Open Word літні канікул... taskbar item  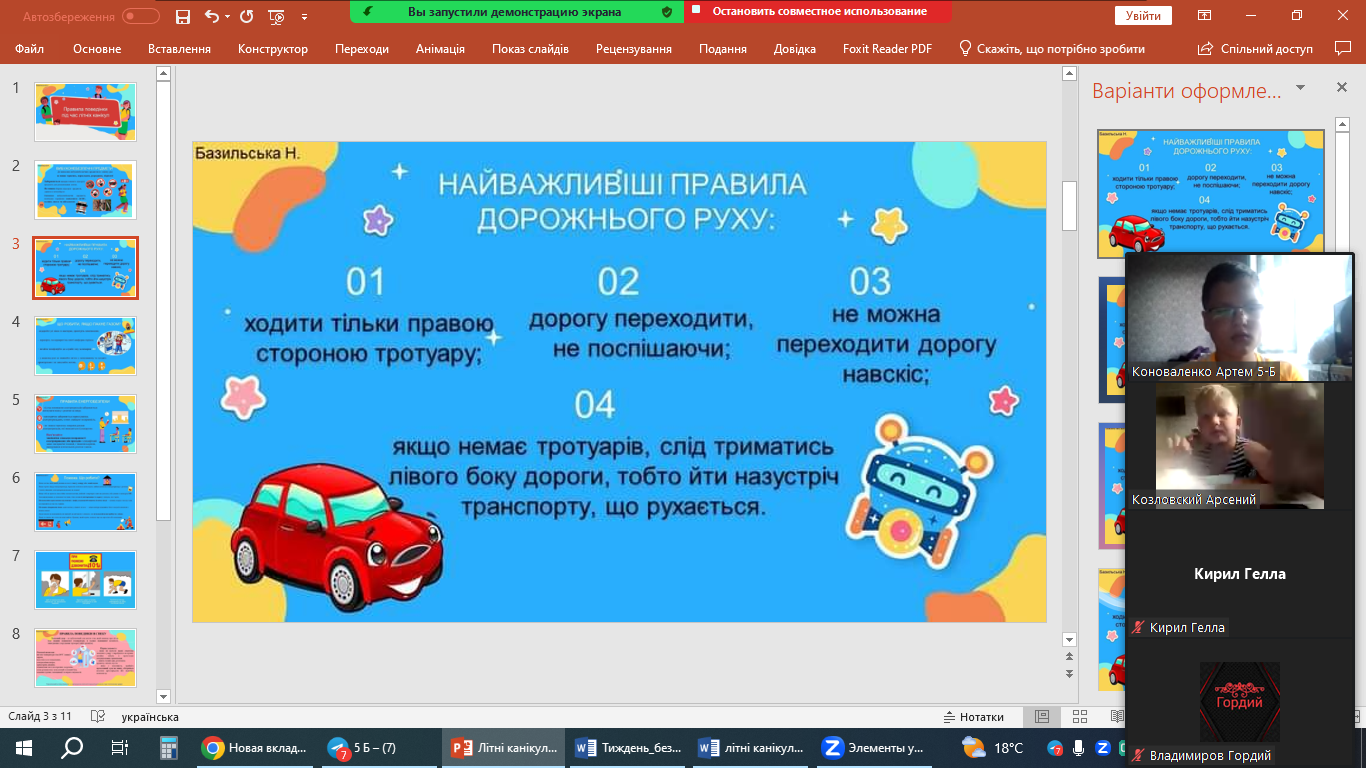point(753,747)
